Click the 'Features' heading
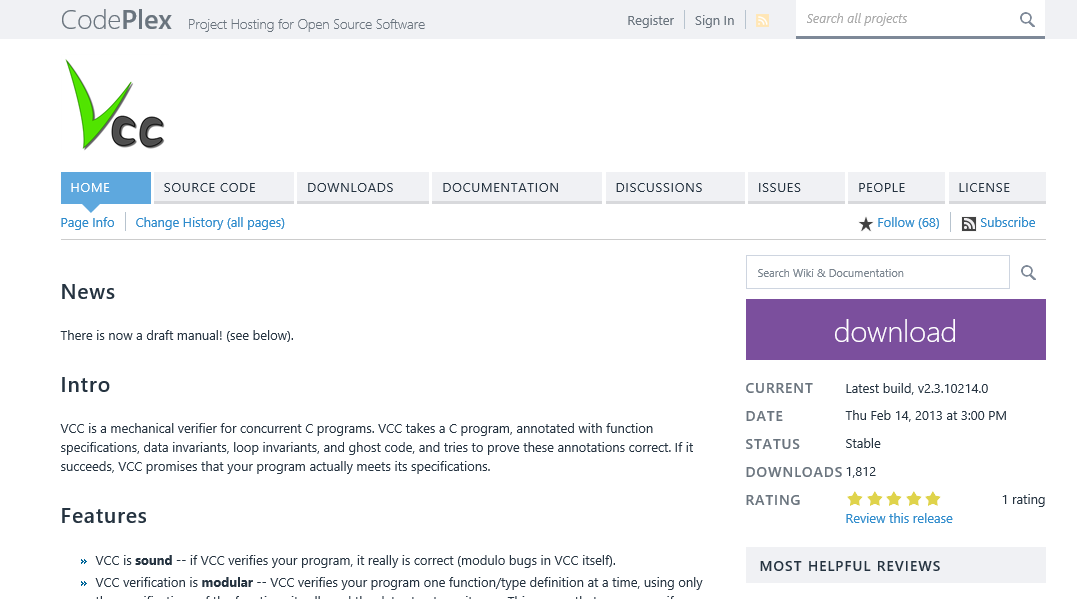Image resolution: width=1077 pixels, height=599 pixels. (104, 516)
